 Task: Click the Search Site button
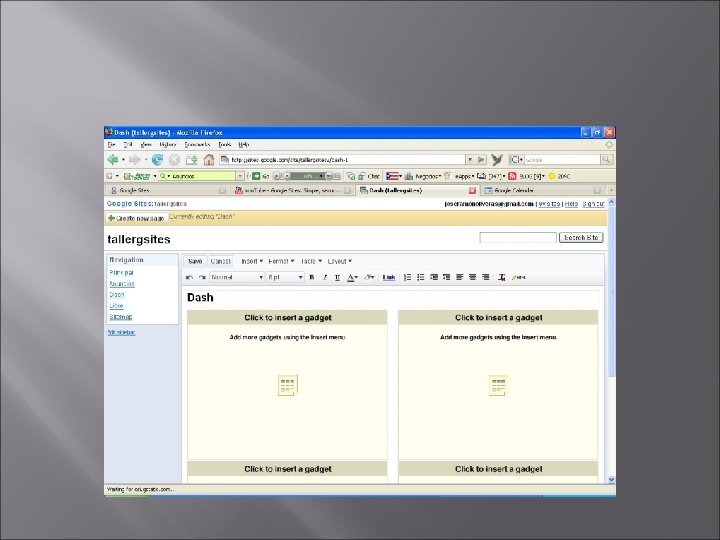(581, 237)
